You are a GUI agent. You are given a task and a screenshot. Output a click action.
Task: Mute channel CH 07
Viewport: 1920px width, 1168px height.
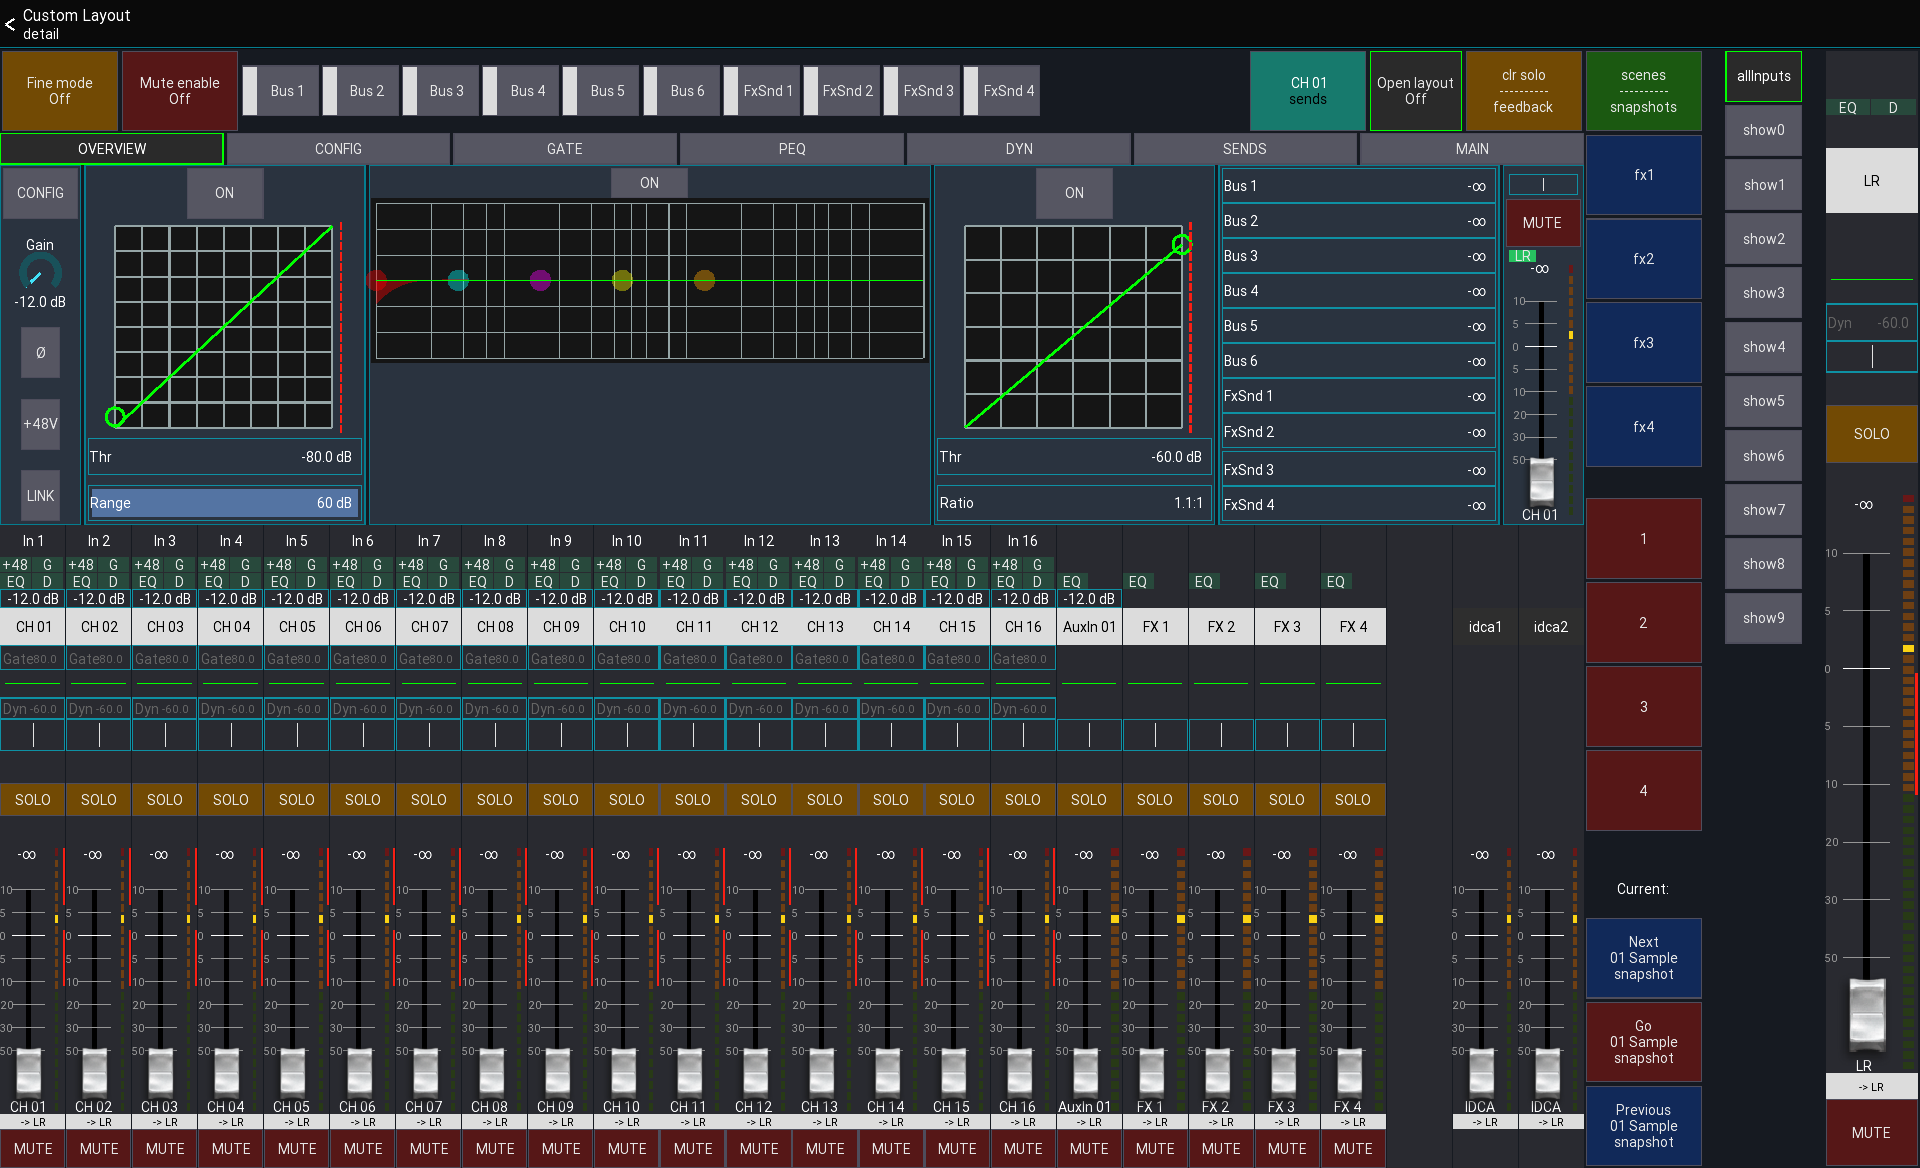click(x=428, y=1149)
